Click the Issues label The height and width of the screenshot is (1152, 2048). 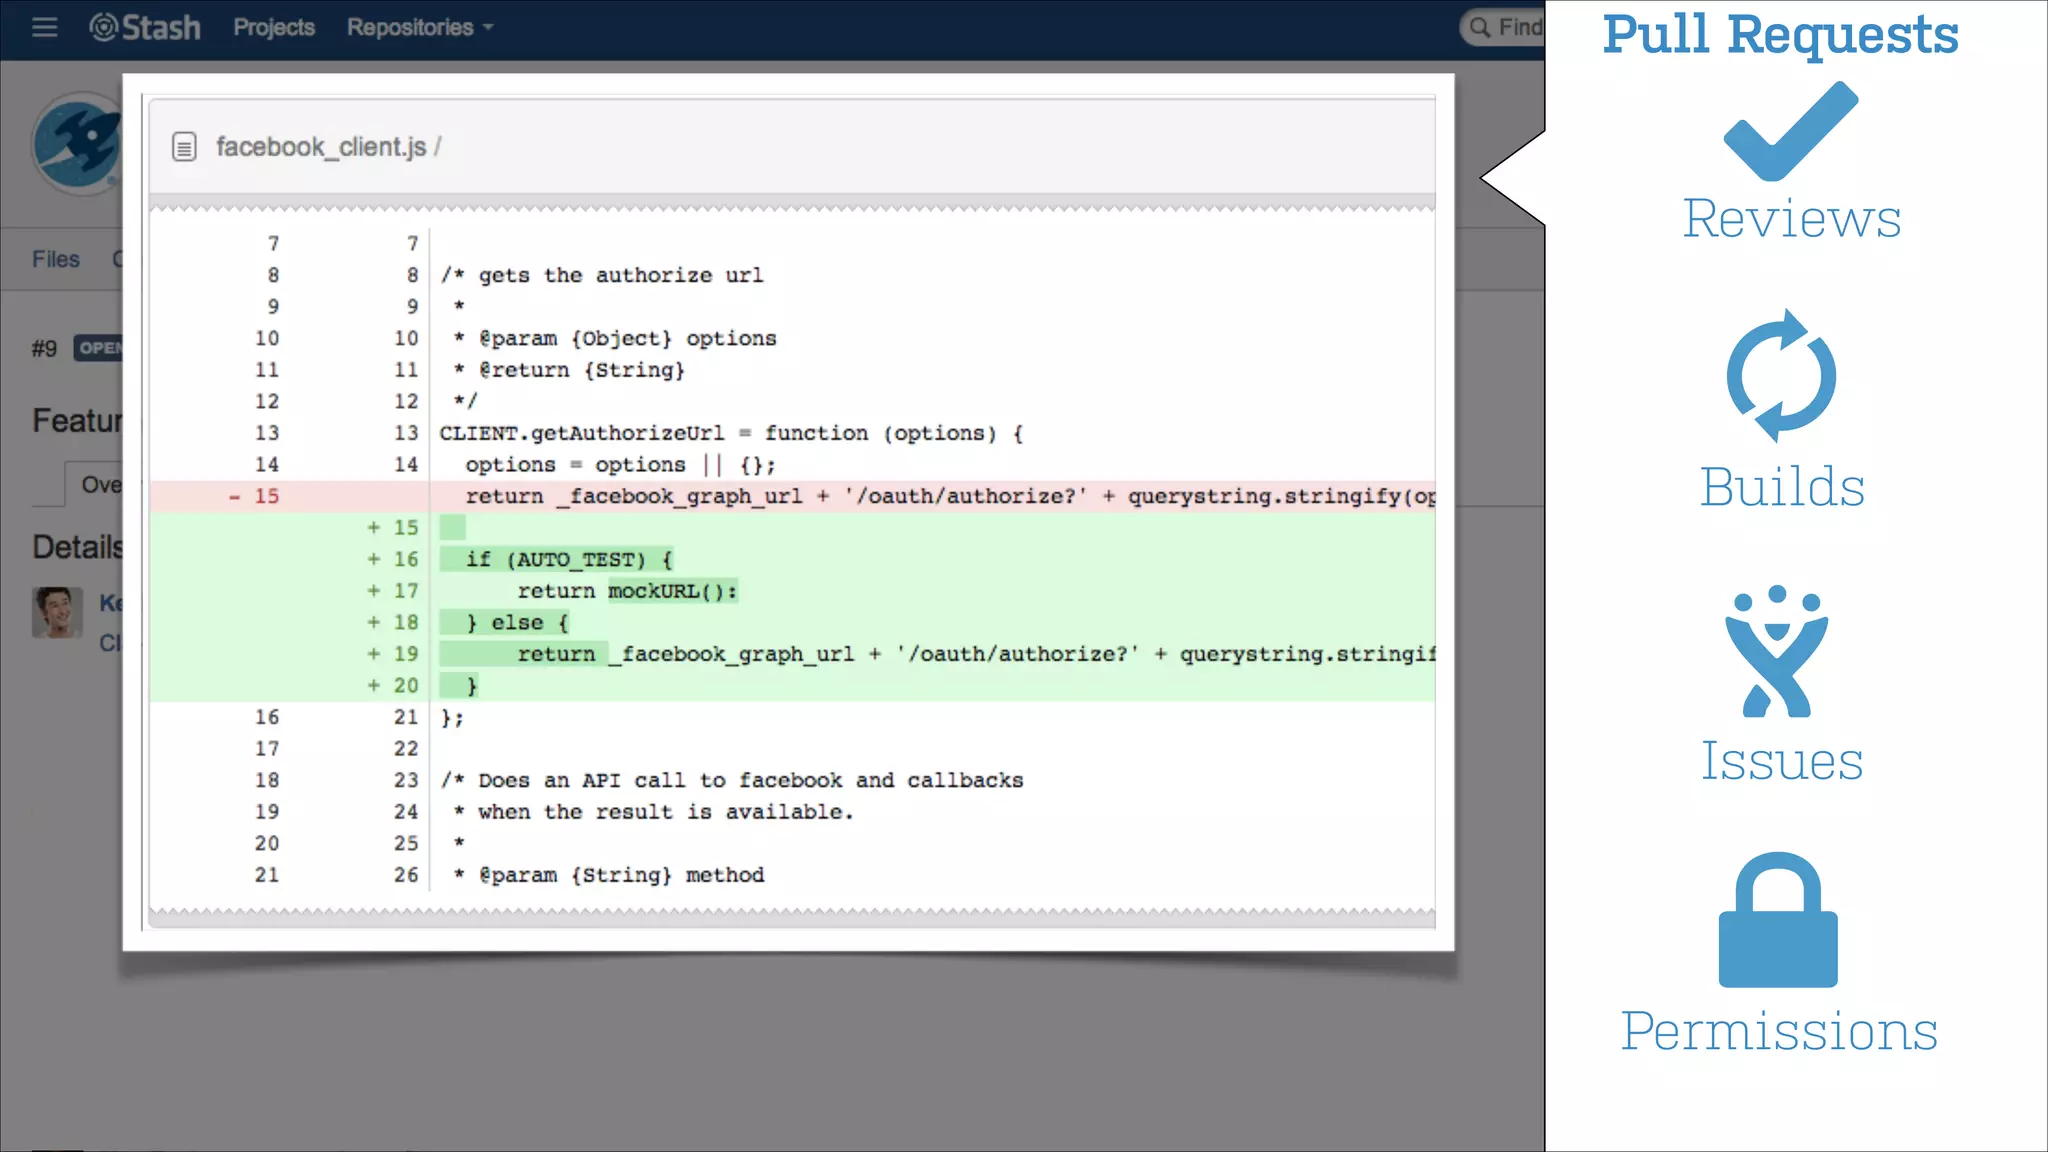(x=1782, y=761)
